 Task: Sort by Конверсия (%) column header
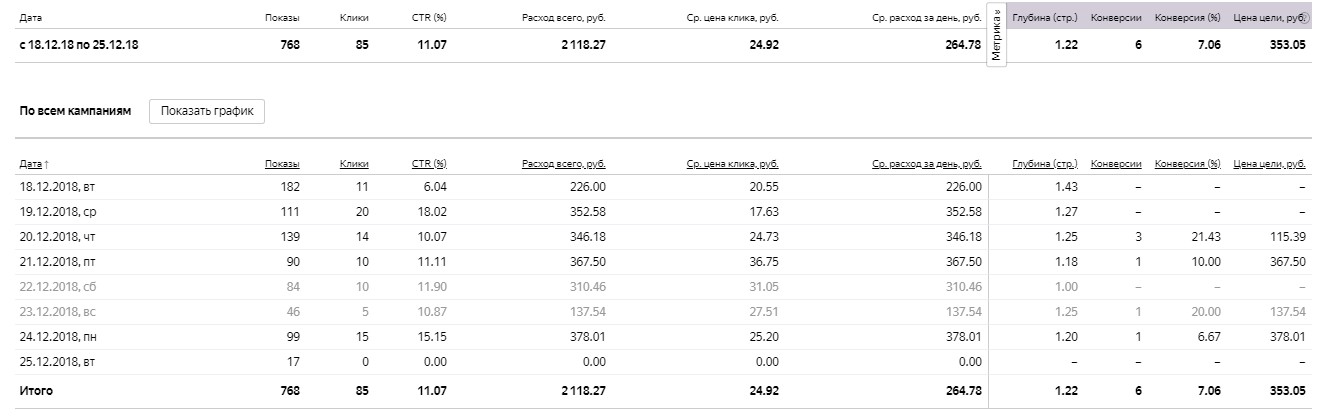1187,163
